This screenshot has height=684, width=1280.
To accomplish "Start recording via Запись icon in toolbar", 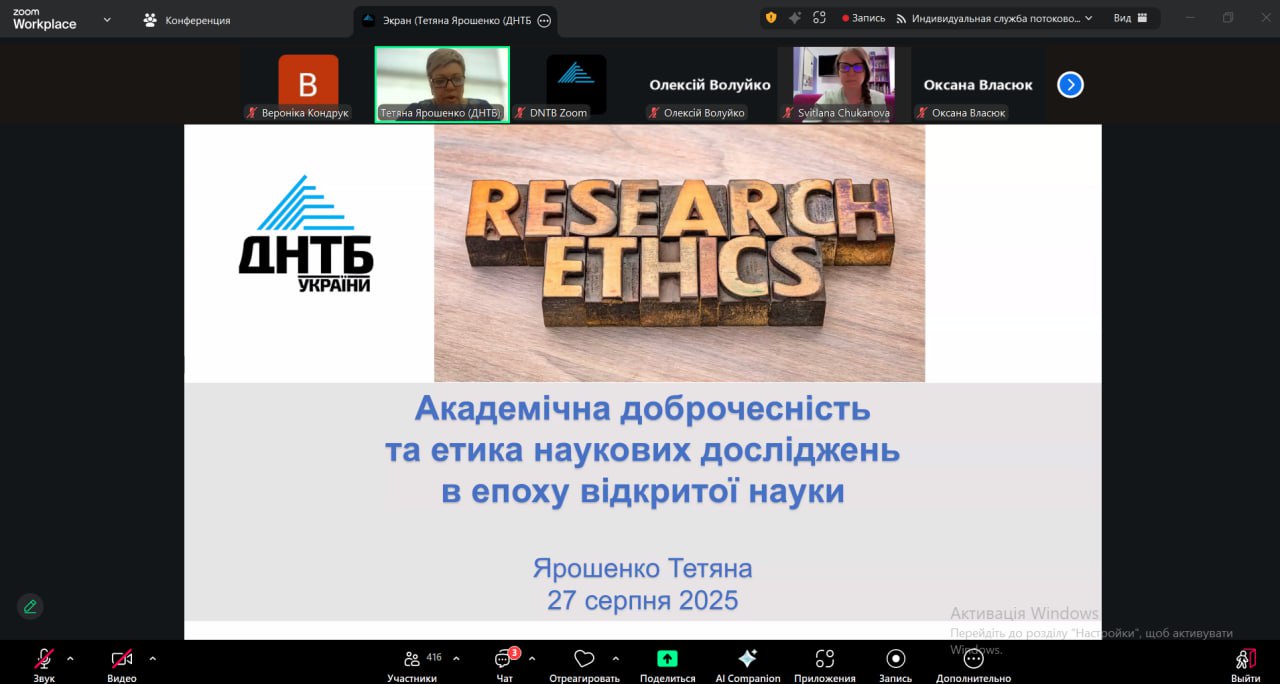I will 895,660.
